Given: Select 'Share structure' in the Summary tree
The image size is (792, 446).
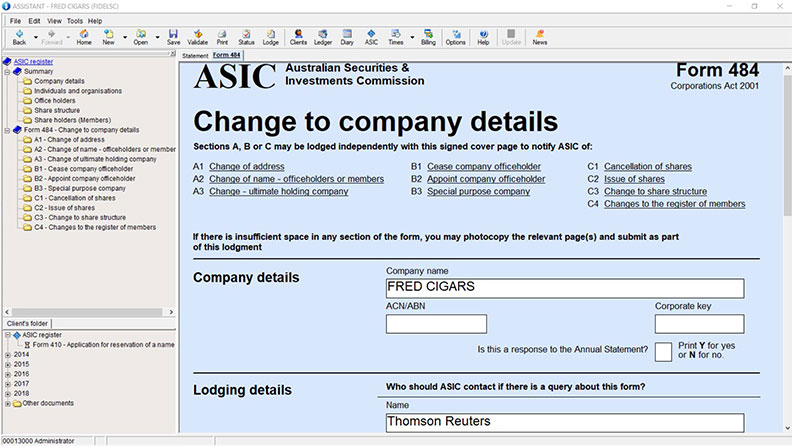Looking at the screenshot, I should pos(56,110).
